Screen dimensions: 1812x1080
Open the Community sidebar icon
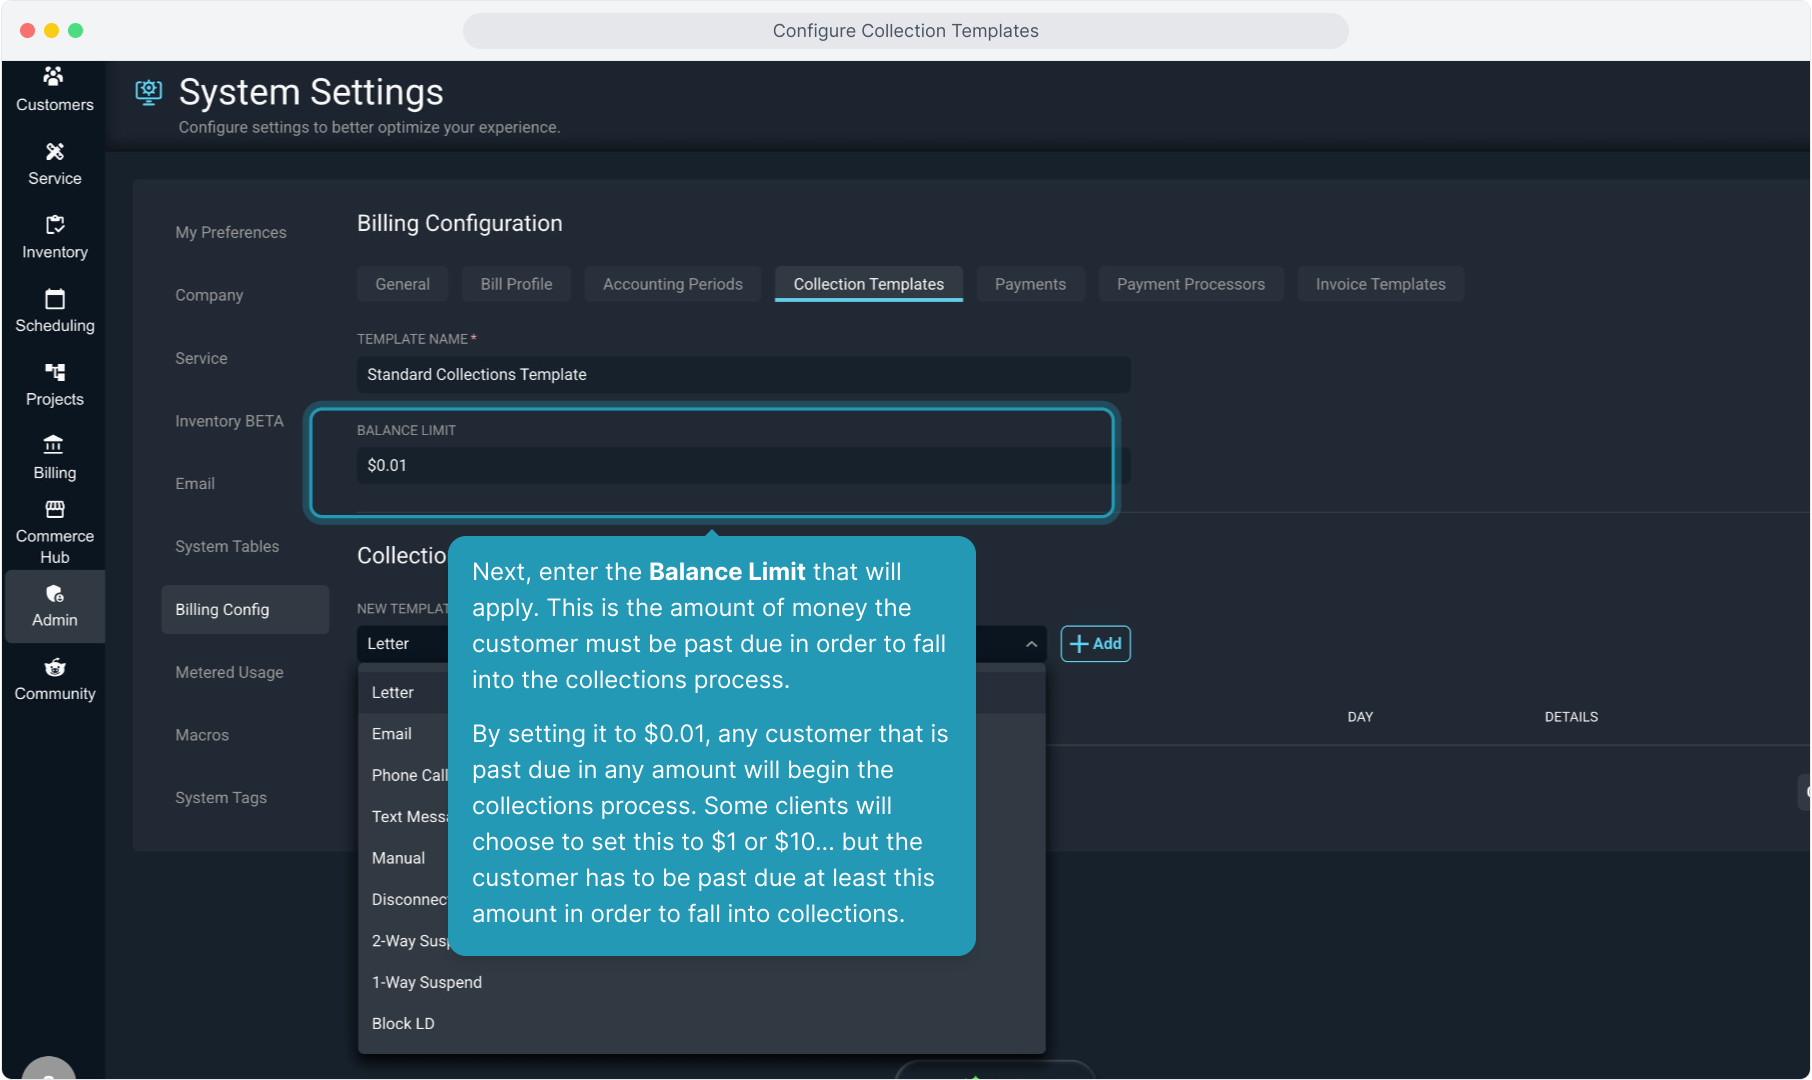(54, 668)
